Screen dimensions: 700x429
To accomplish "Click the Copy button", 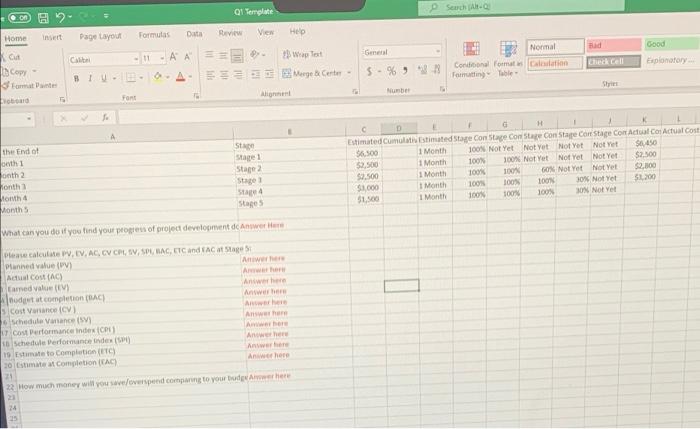I will click(16, 72).
